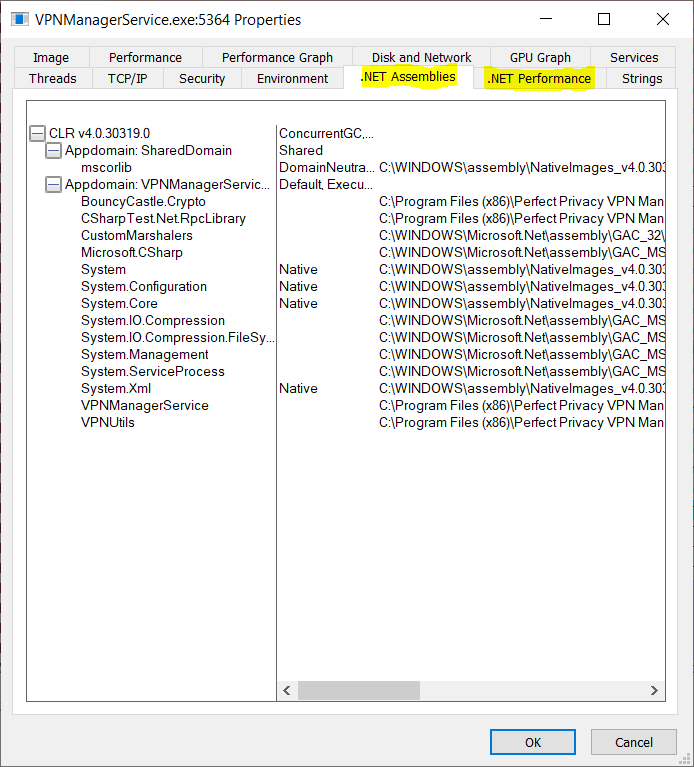This screenshot has height=767, width=694.
Task: Click the Appdomain: SharedDomain label
Action: [x=148, y=150]
